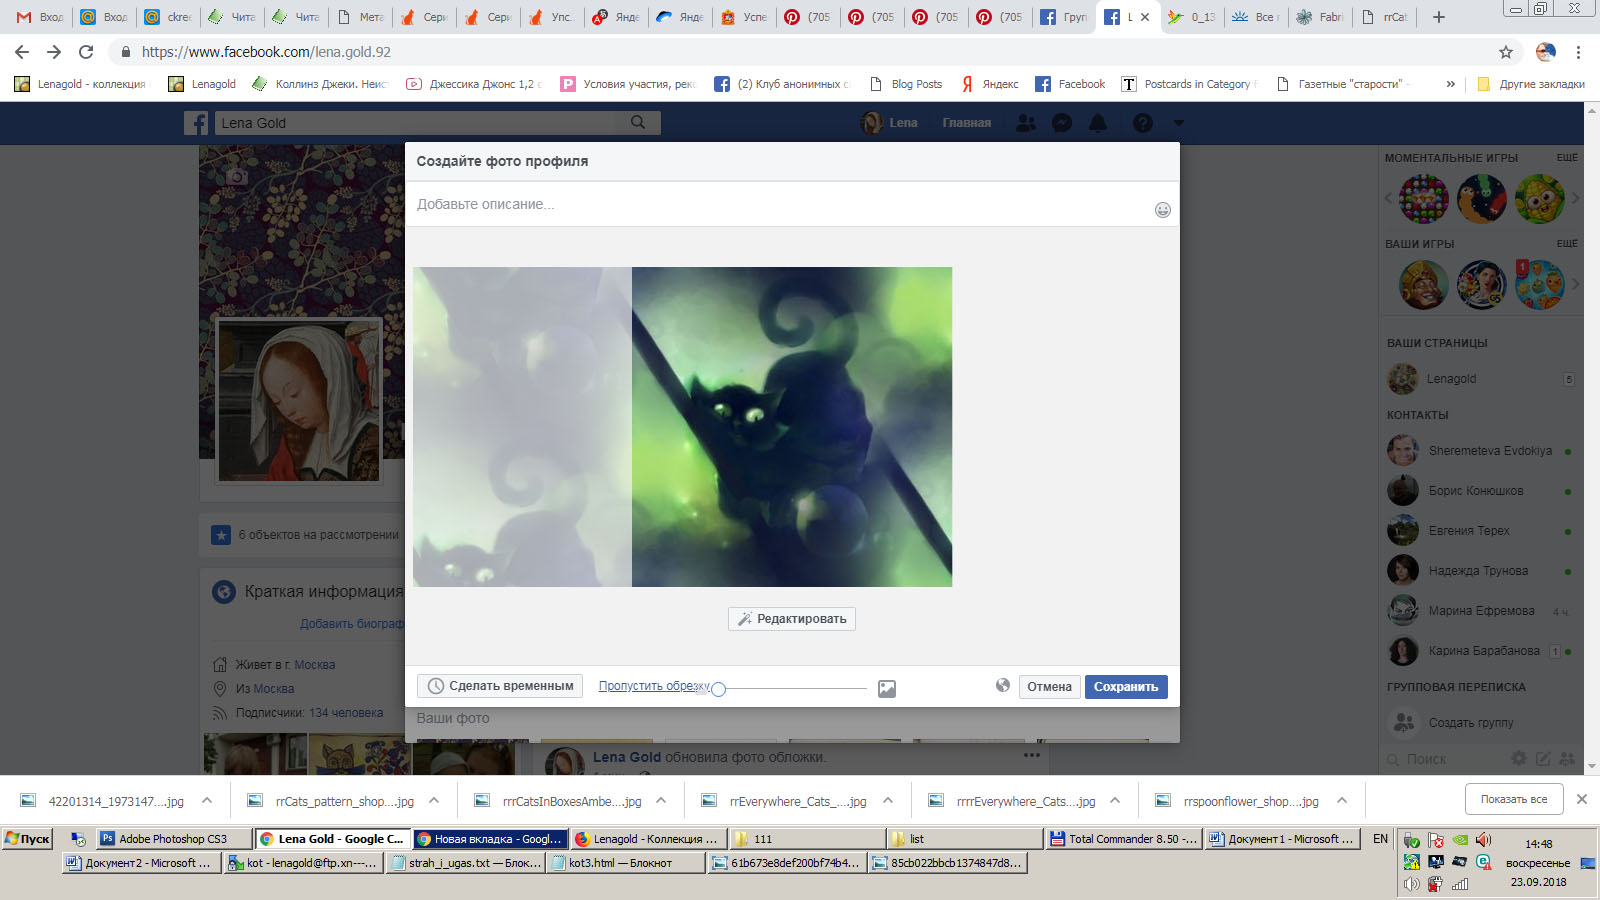Open the chat settings gear icon
Viewport: 1600px width, 900px height.
point(1519,758)
